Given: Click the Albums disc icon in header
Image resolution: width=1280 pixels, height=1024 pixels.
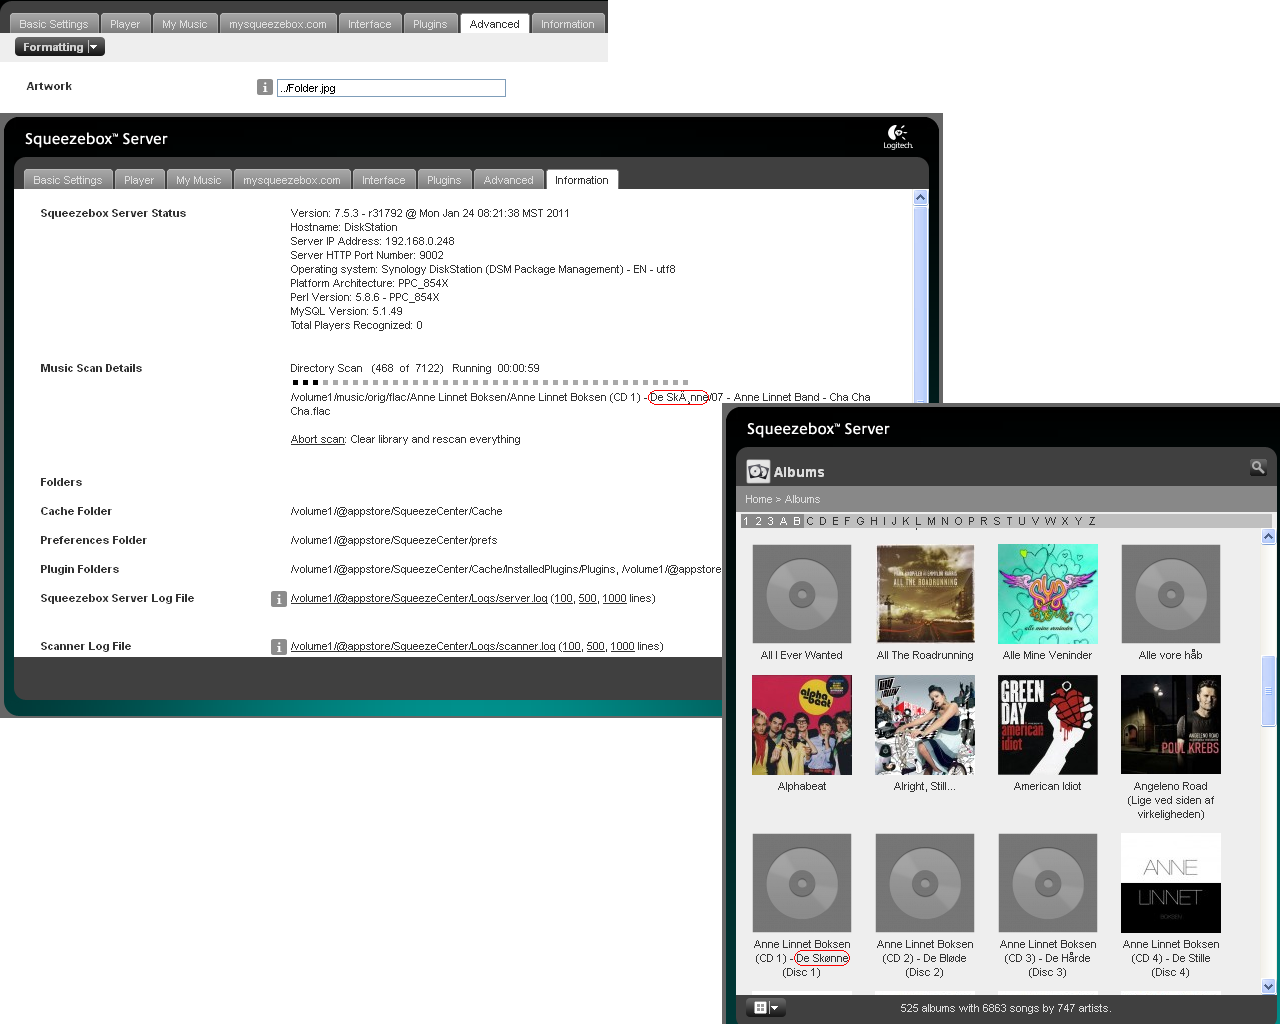Looking at the screenshot, I should [x=758, y=471].
